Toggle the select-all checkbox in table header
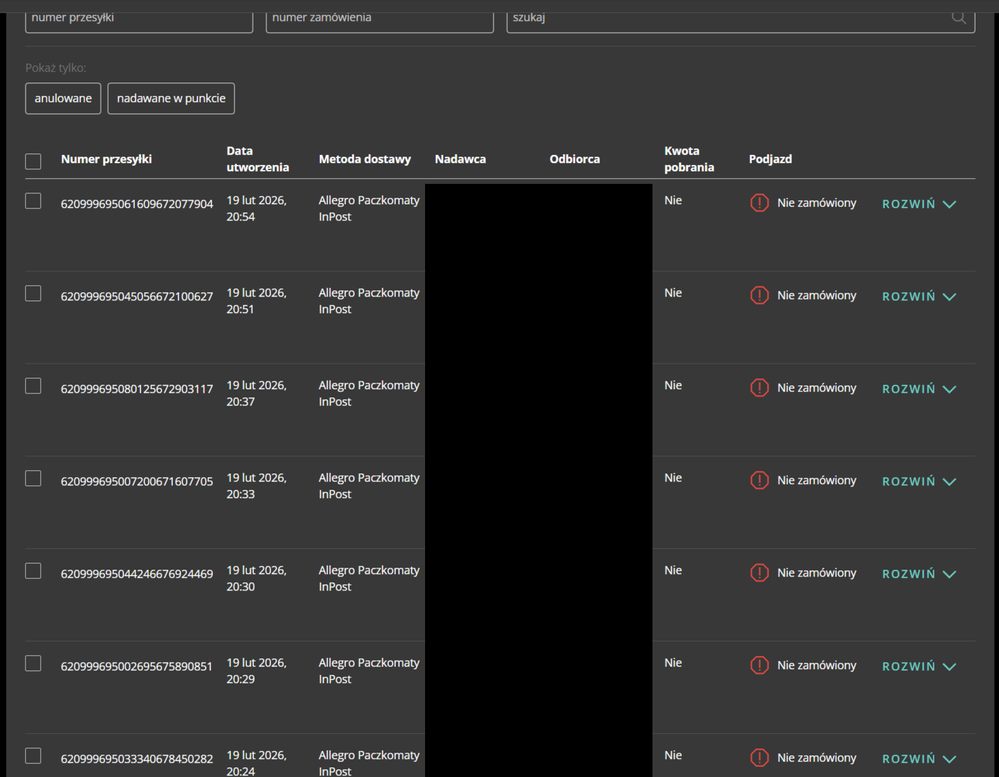Viewport: 999px width, 777px height. (x=33, y=161)
